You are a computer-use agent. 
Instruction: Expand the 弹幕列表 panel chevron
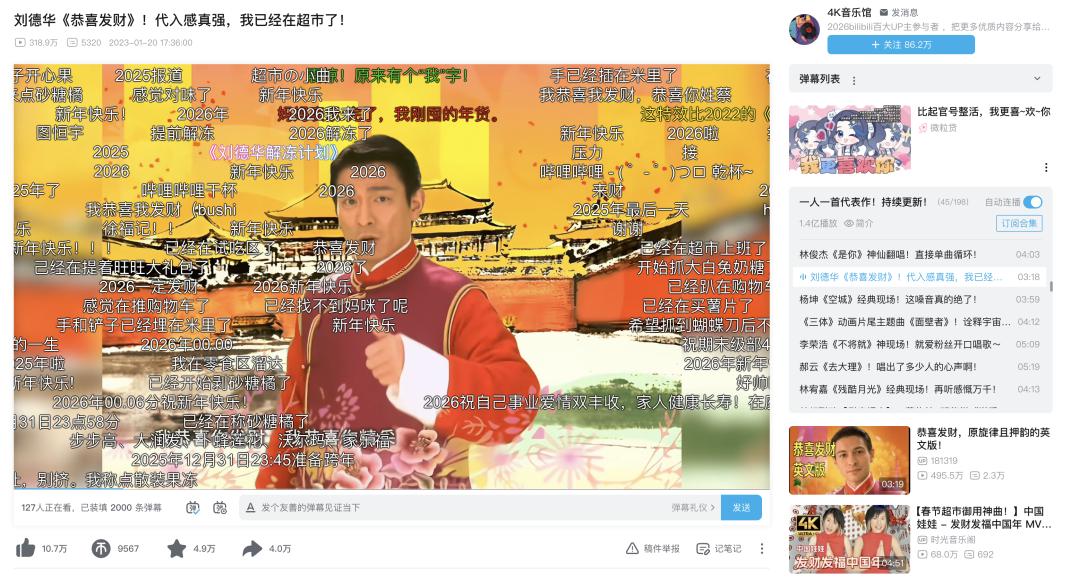click(x=1037, y=79)
